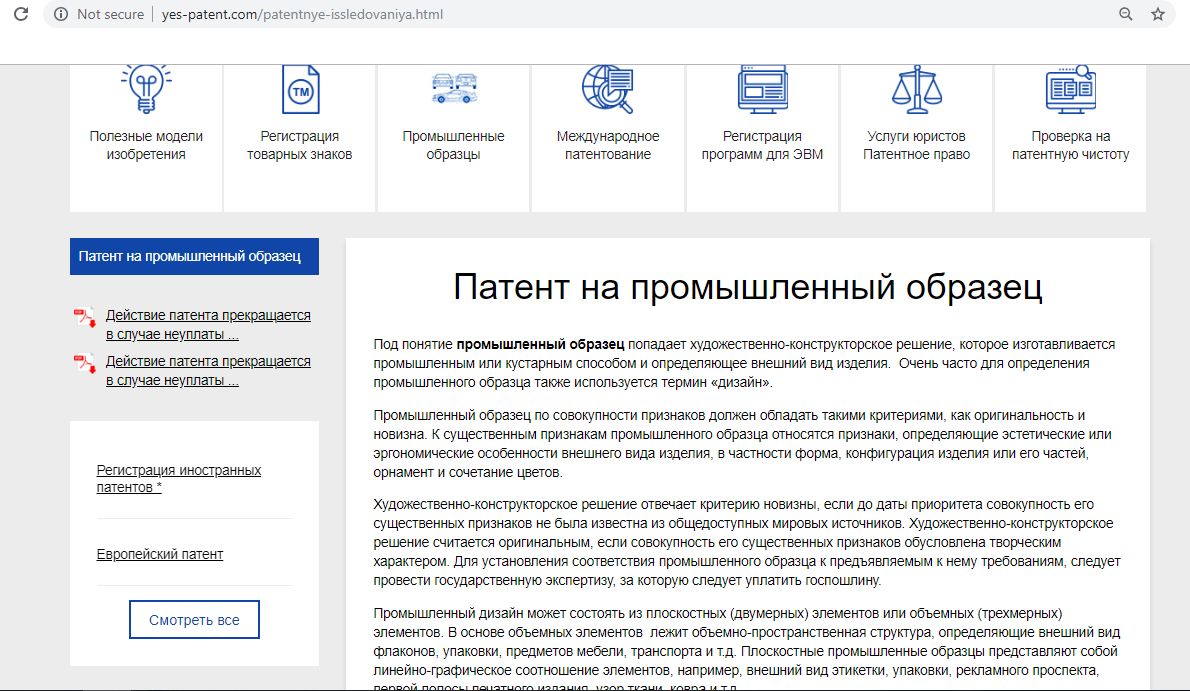Click the cars icon for industrial designs
The width and height of the screenshot is (1190, 691).
click(454, 88)
